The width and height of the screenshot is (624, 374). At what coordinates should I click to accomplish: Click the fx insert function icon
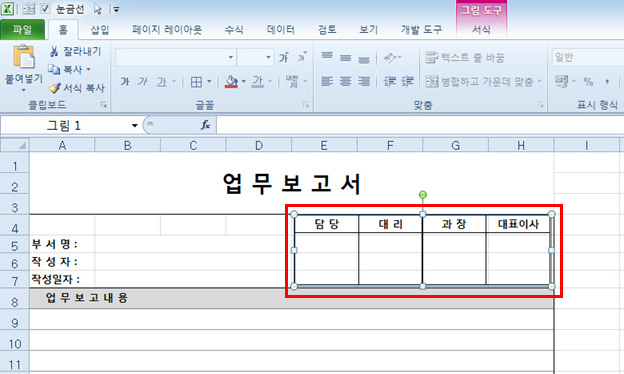pyautogui.click(x=205, y=125)
